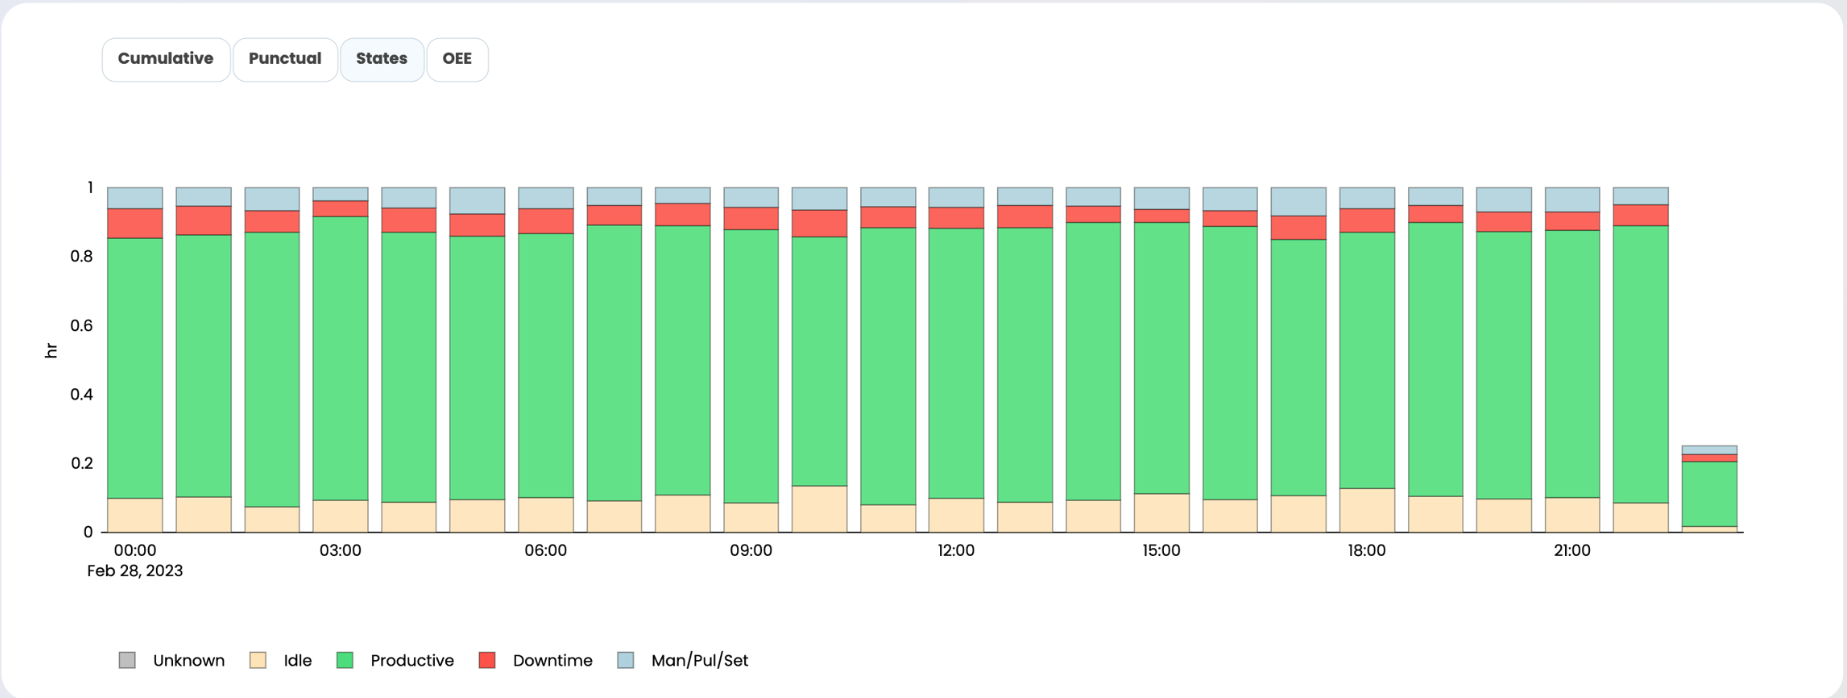This screenshot has height=698, width=1847.
Task: Switch to the Cumulative tab
Action: [166, 59]
